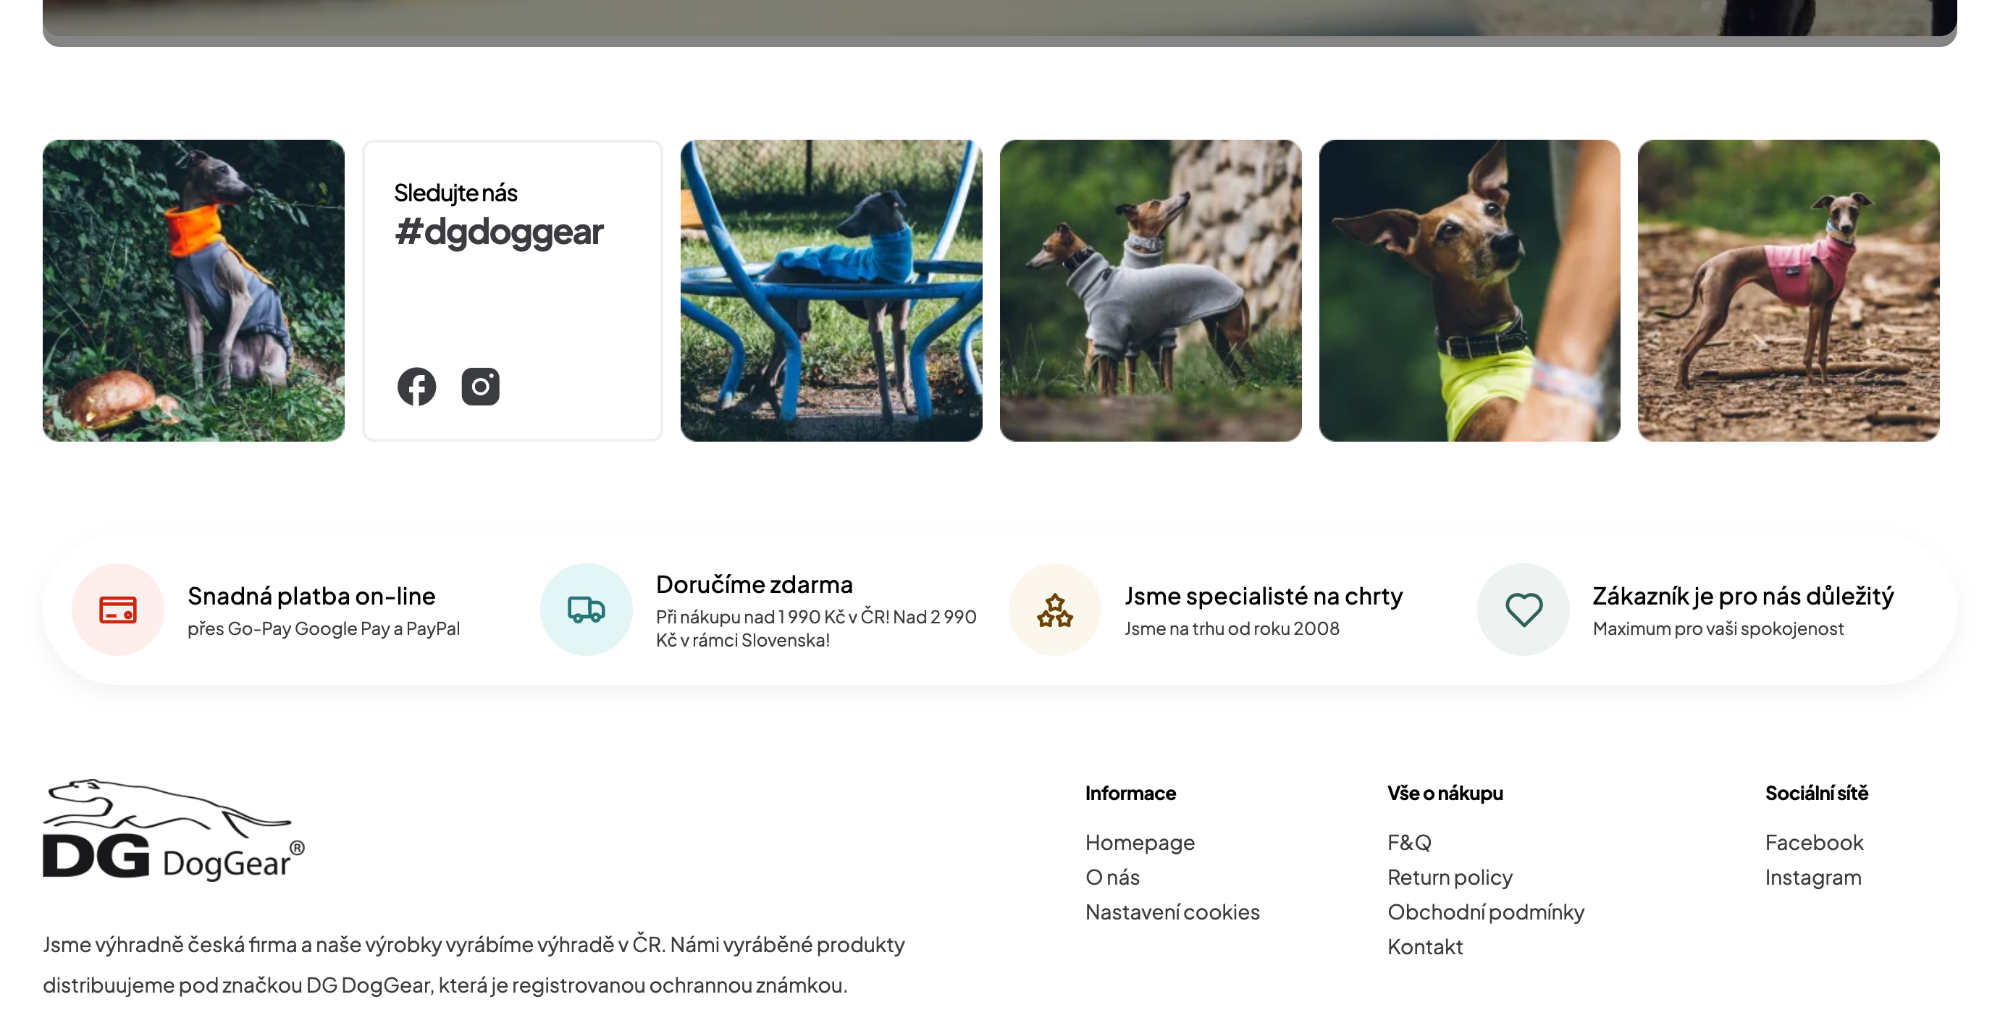Open the O nás link

point(1112,877)
